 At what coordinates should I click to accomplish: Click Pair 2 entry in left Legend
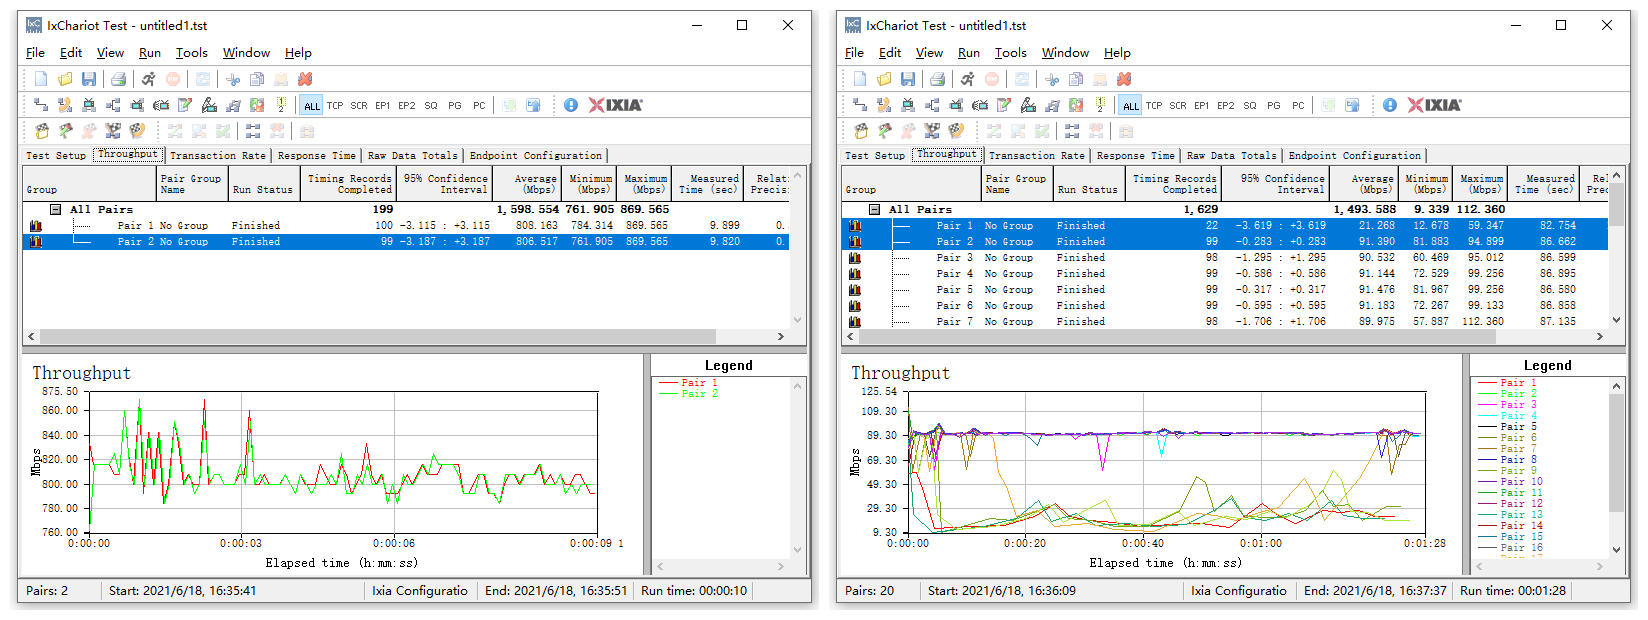(688, 394)
